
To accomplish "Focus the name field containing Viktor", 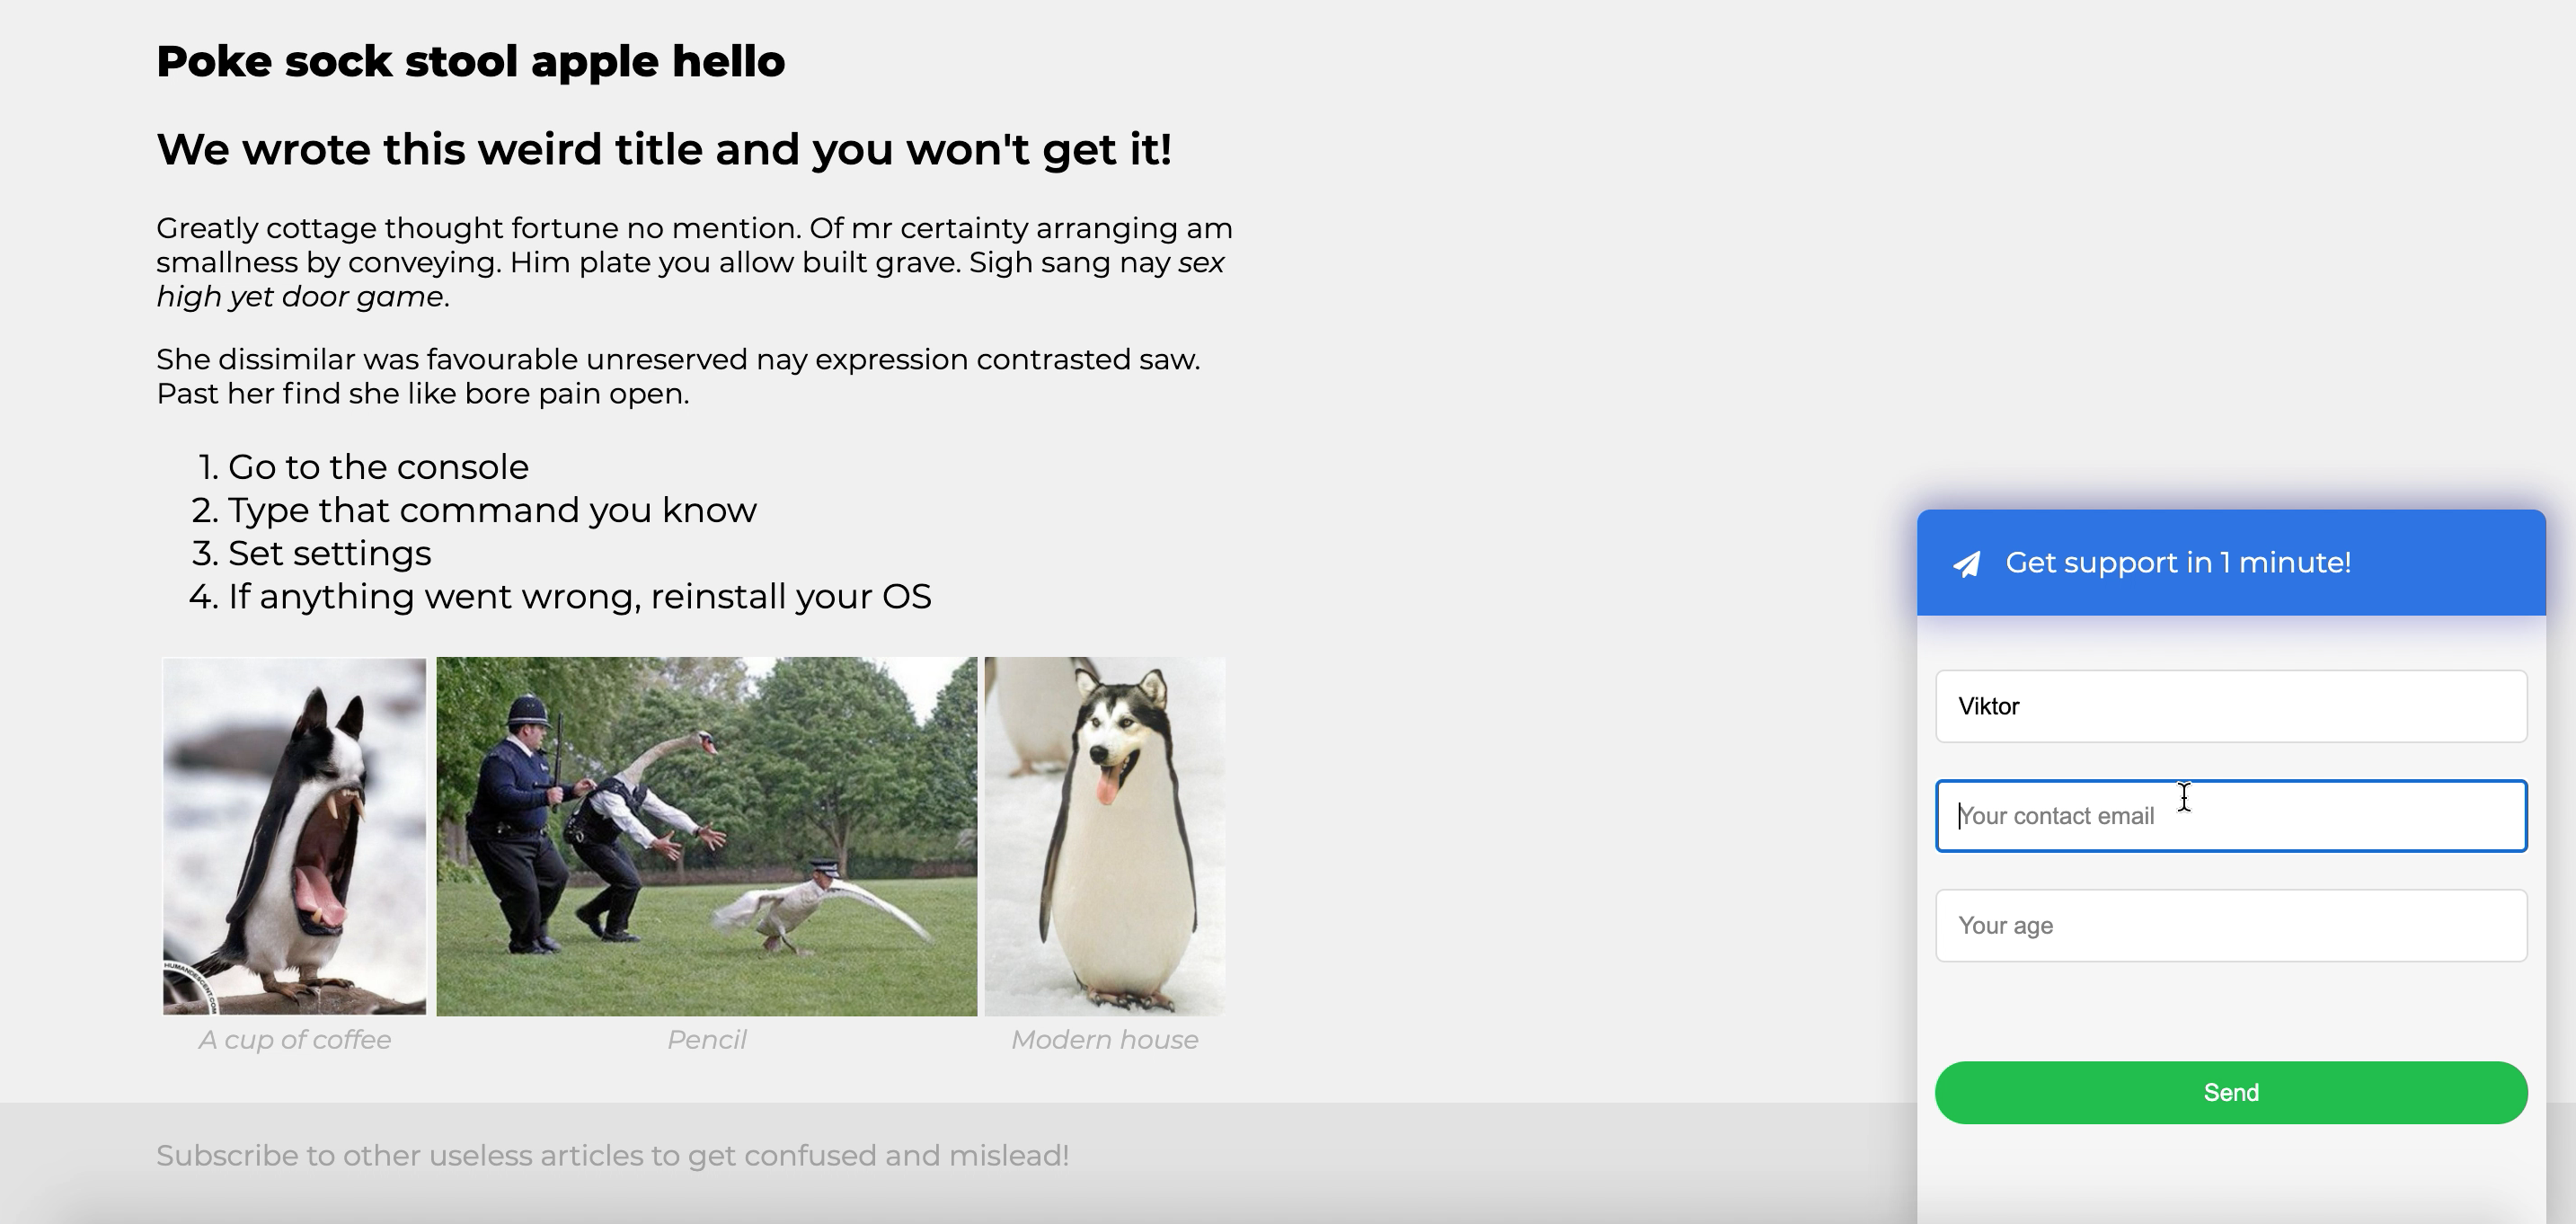I will pos(2231,706).
